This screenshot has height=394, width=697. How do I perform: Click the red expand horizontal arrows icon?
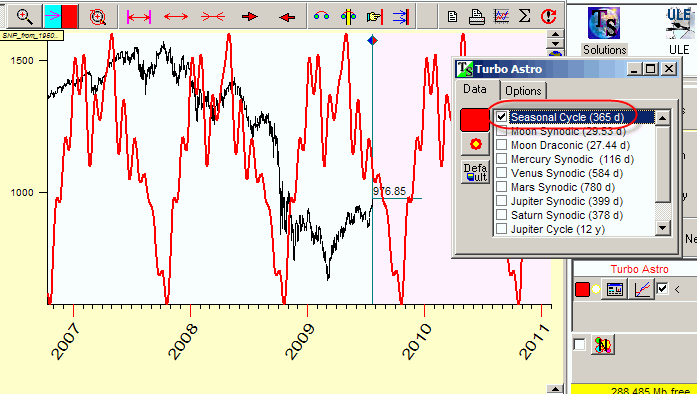pos(176,17)
